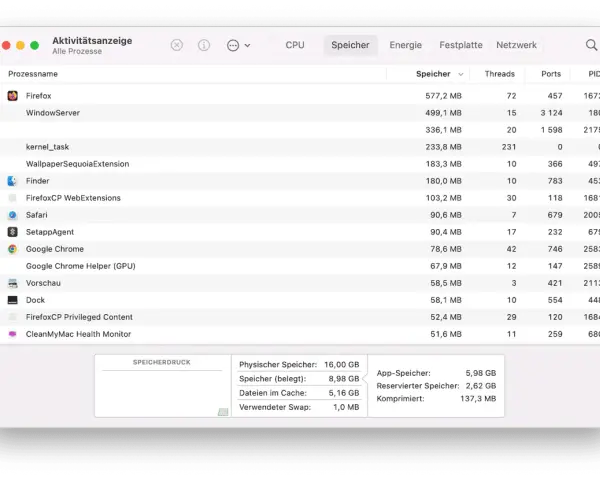Expand the chevron next to ellipsis icon
600x480 pixels.
[x=248, y=45]
